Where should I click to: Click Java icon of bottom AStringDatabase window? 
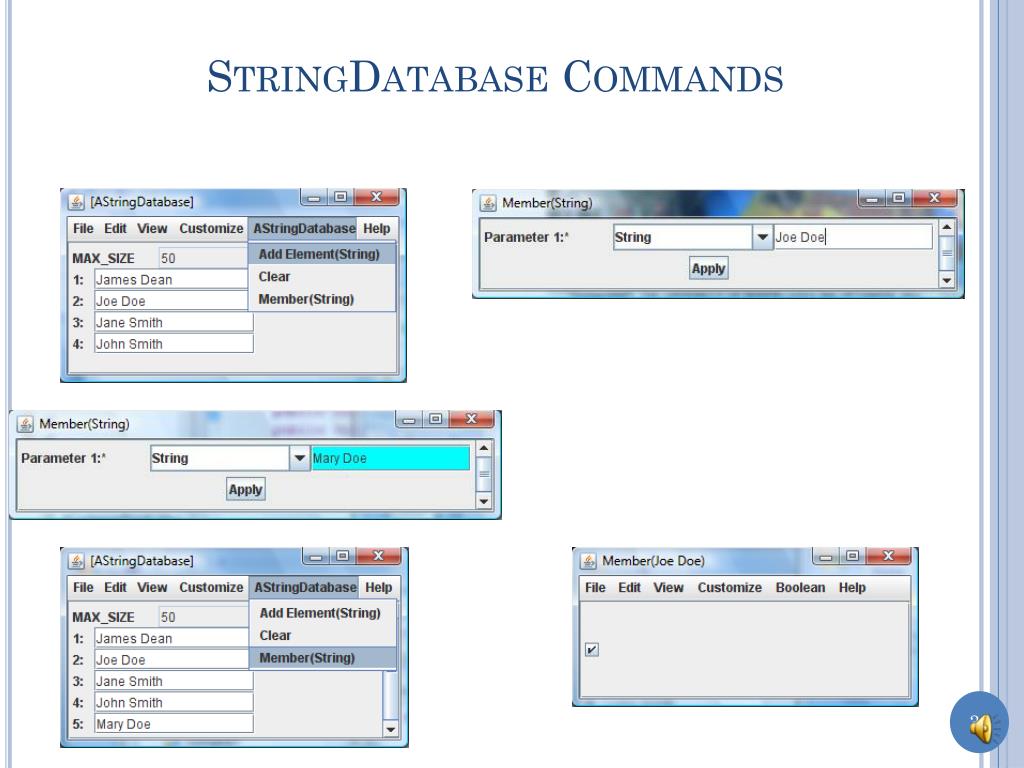point(76,561)
